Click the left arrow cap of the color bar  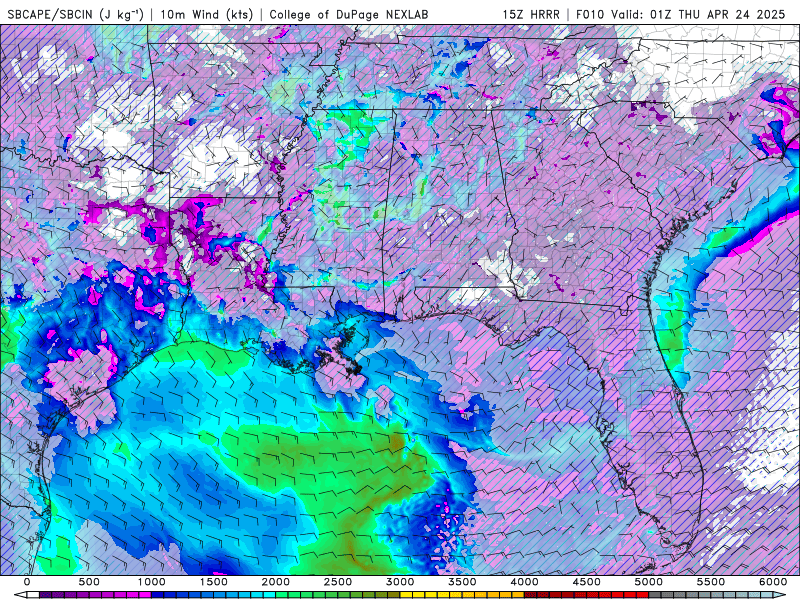click(x=20, y=595)
